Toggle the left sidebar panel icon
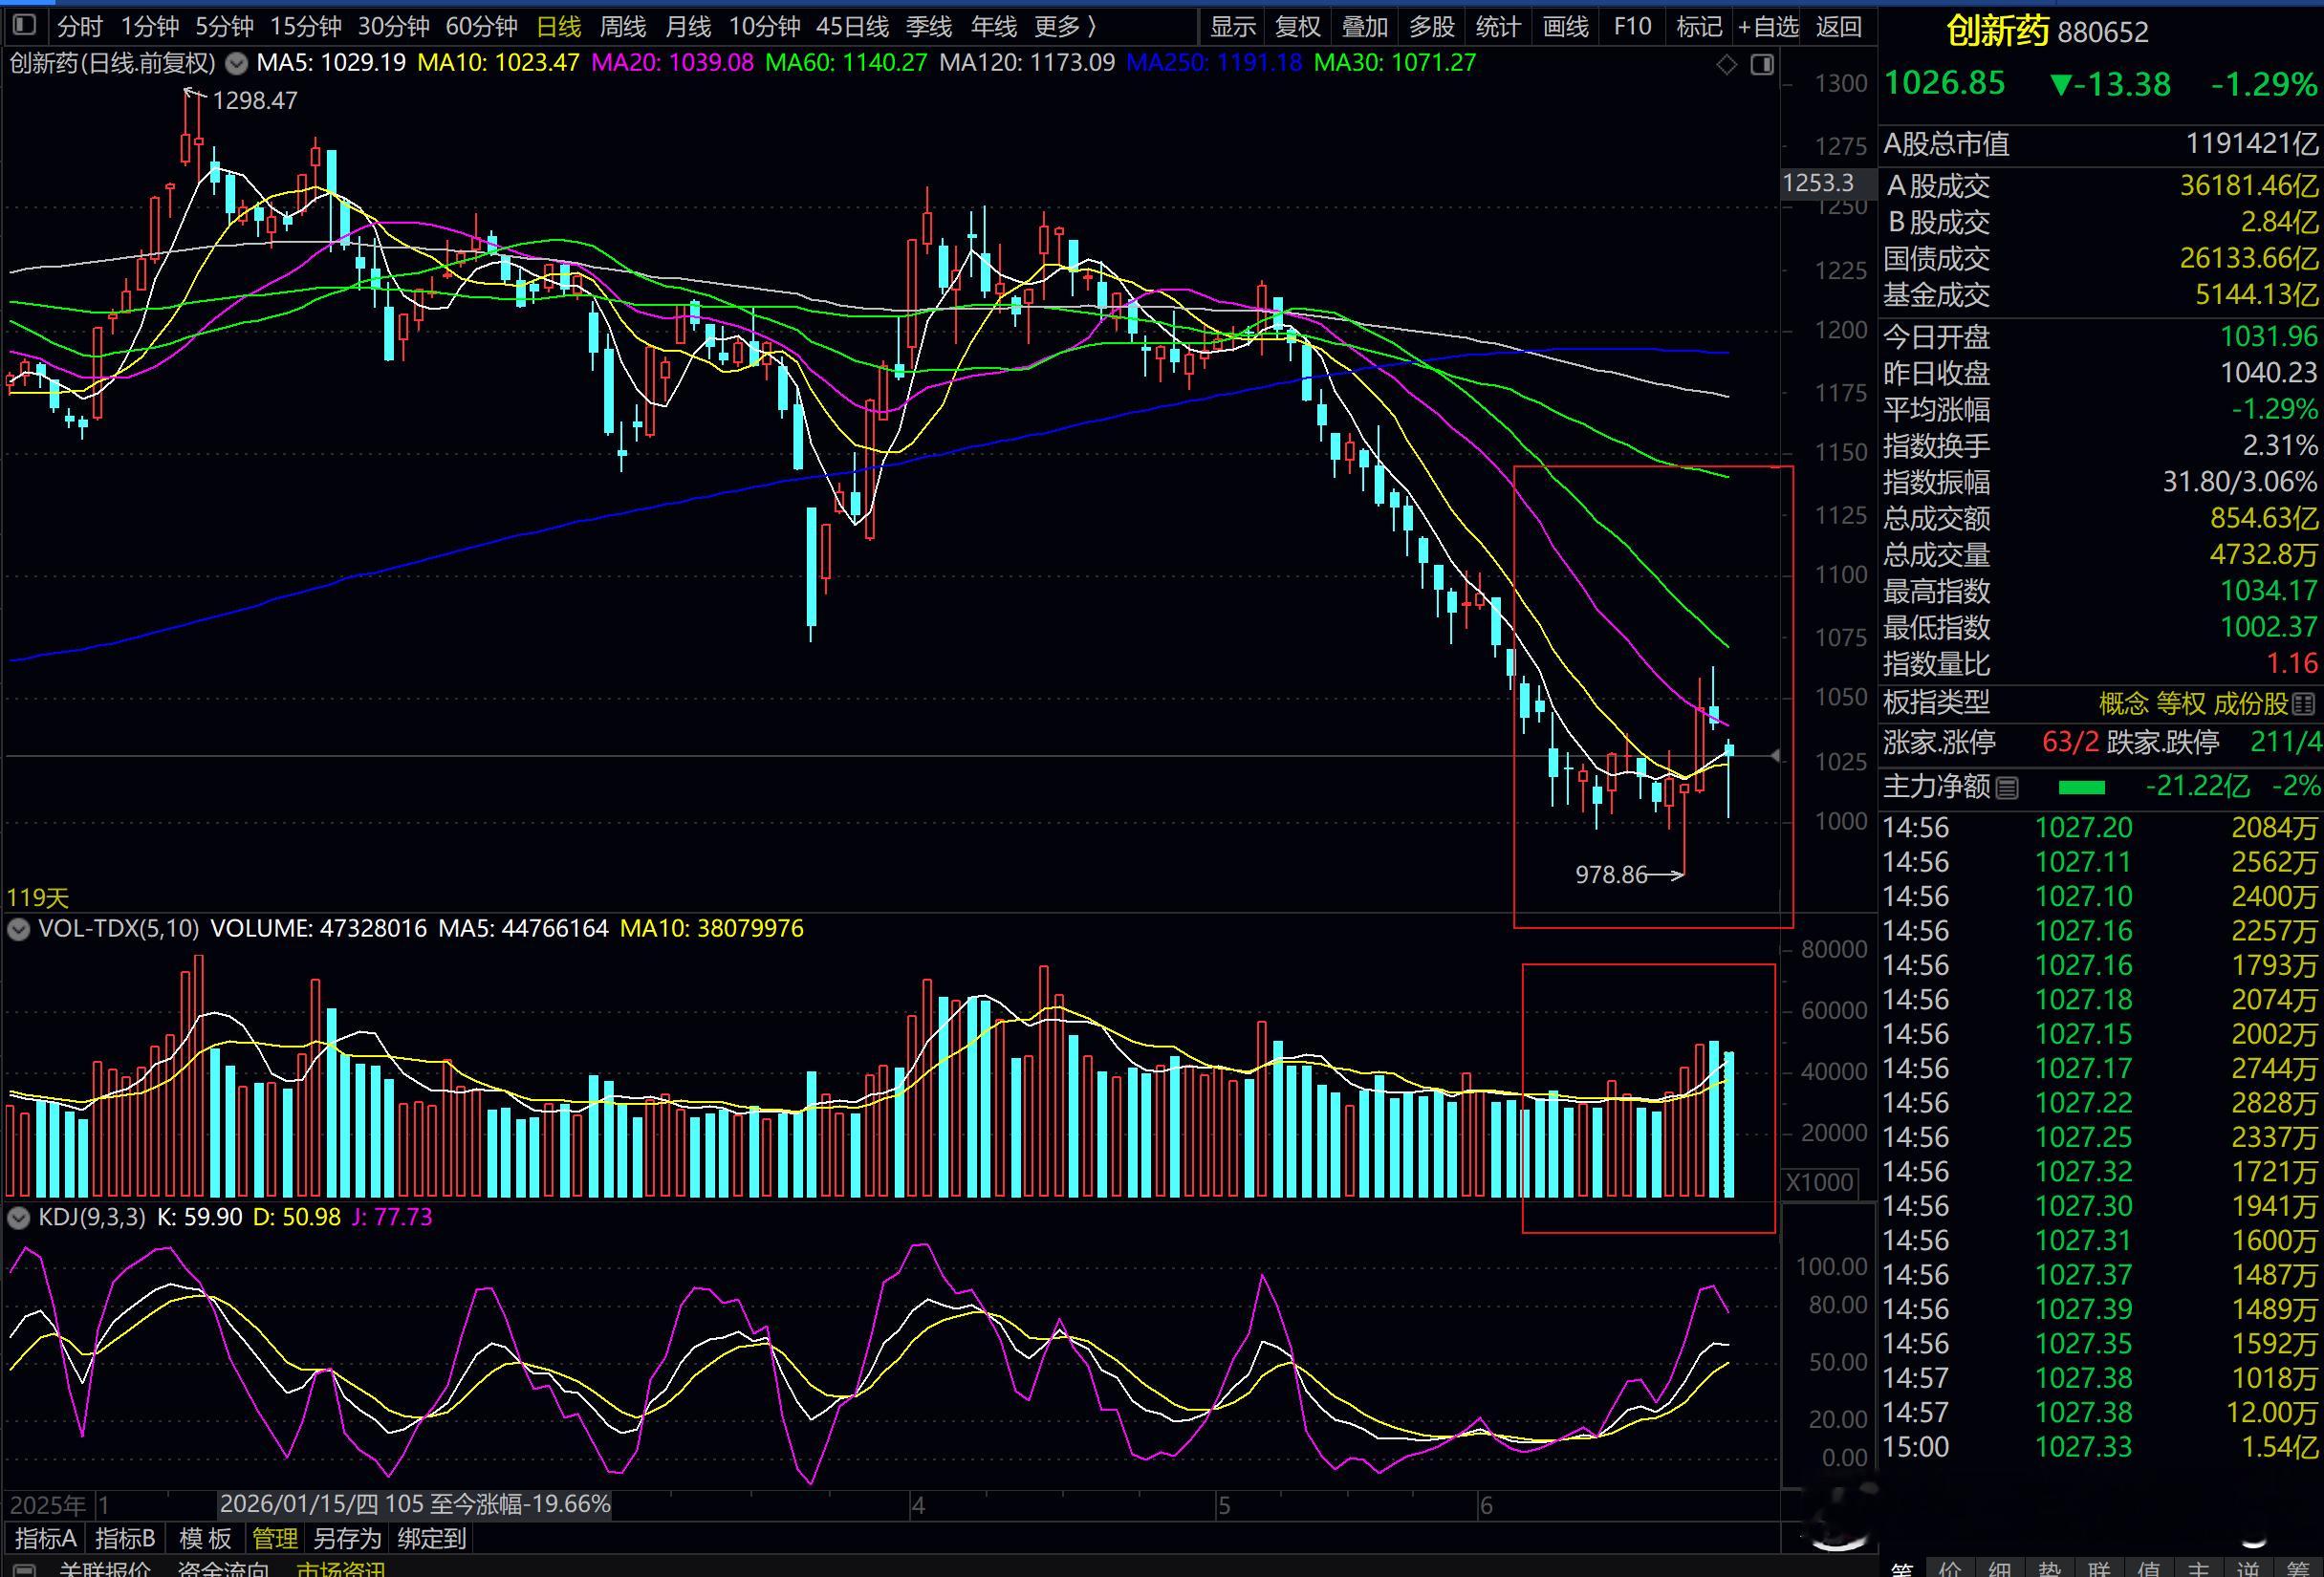The image size is (2324, 1577). pos(25,26)
